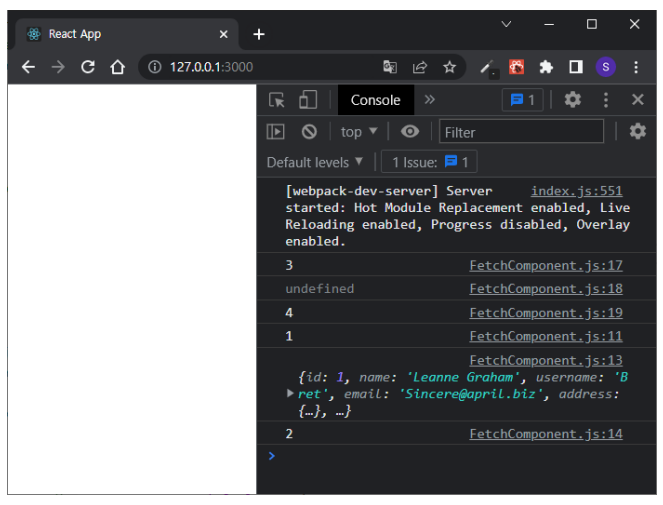Go forward to the next page

tap(58, 67)
